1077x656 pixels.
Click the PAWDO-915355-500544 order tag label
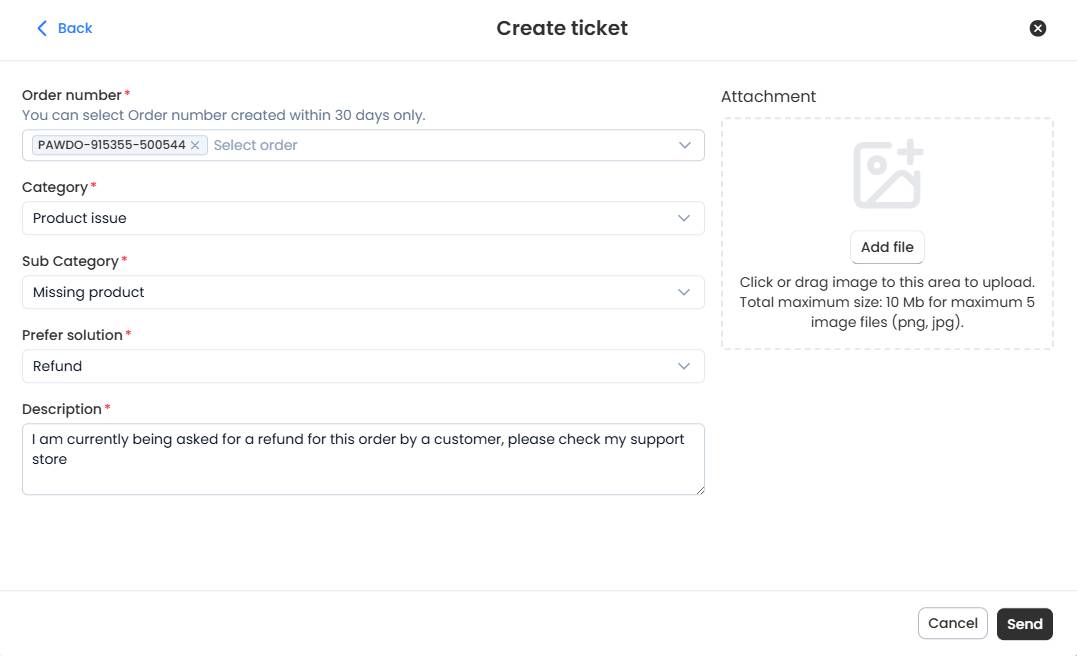111,145
